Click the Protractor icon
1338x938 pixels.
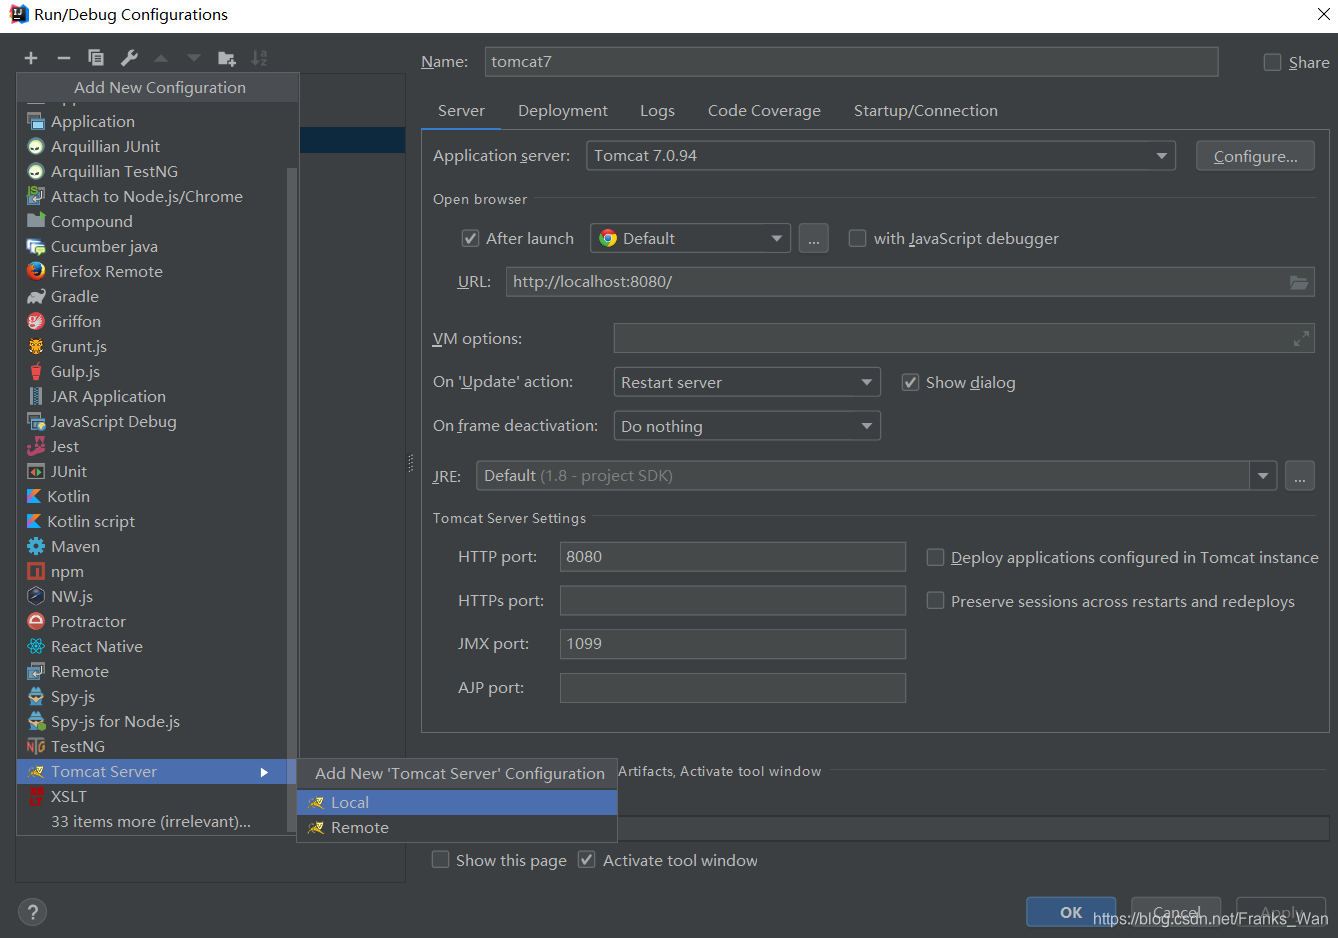[36, 621]
